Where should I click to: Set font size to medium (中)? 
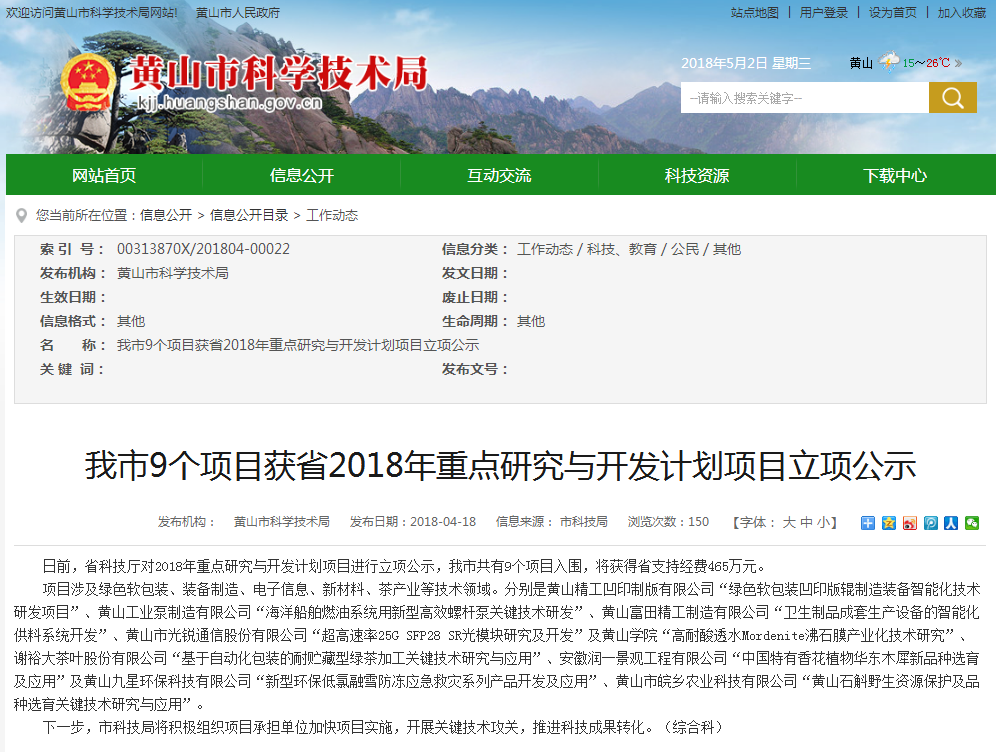[805, 522]
